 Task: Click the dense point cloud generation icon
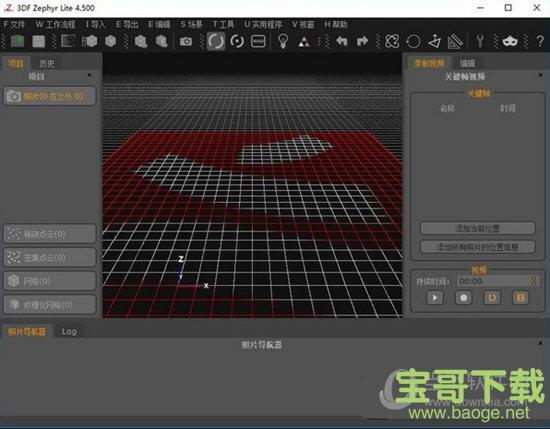pyautogui.click(x=89, y=41)
